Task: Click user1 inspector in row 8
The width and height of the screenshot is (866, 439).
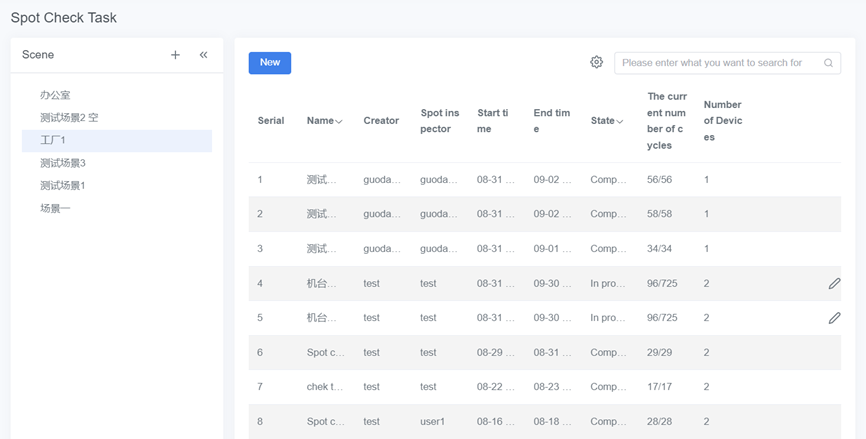Action: (x=434, y=422)
